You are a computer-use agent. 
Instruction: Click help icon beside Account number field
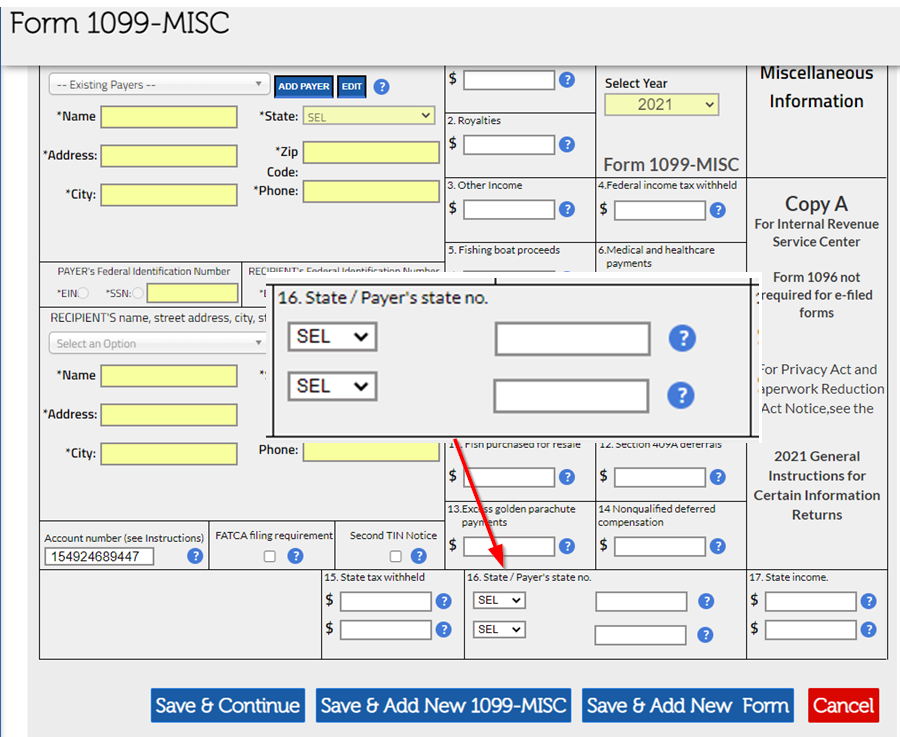[x=195, y=556]
